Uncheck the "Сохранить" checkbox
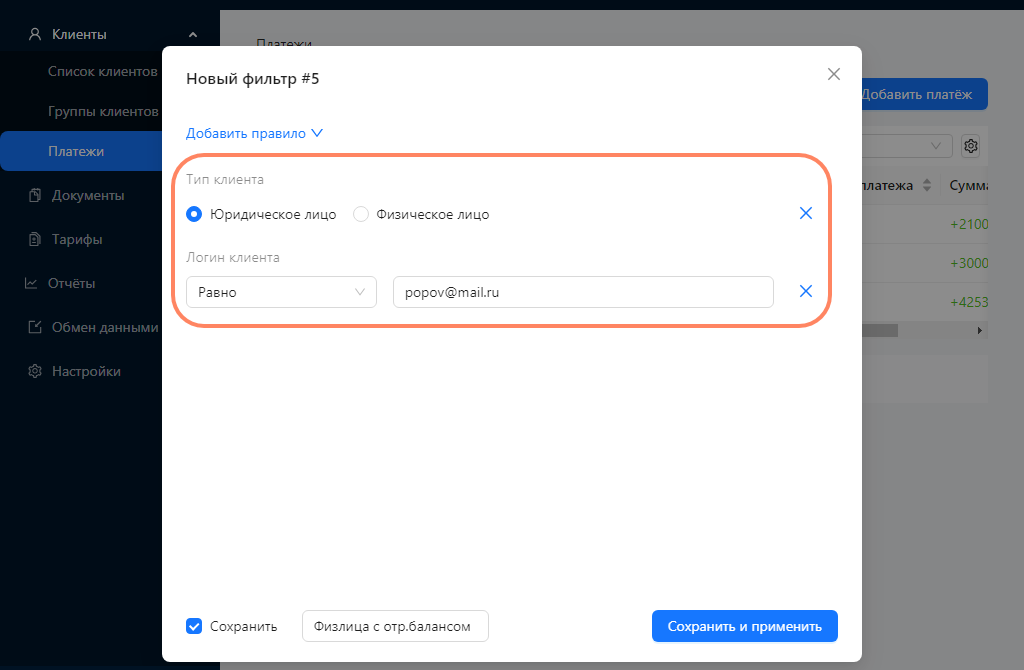Screen dimensions: 1024x670 point(194,626)
